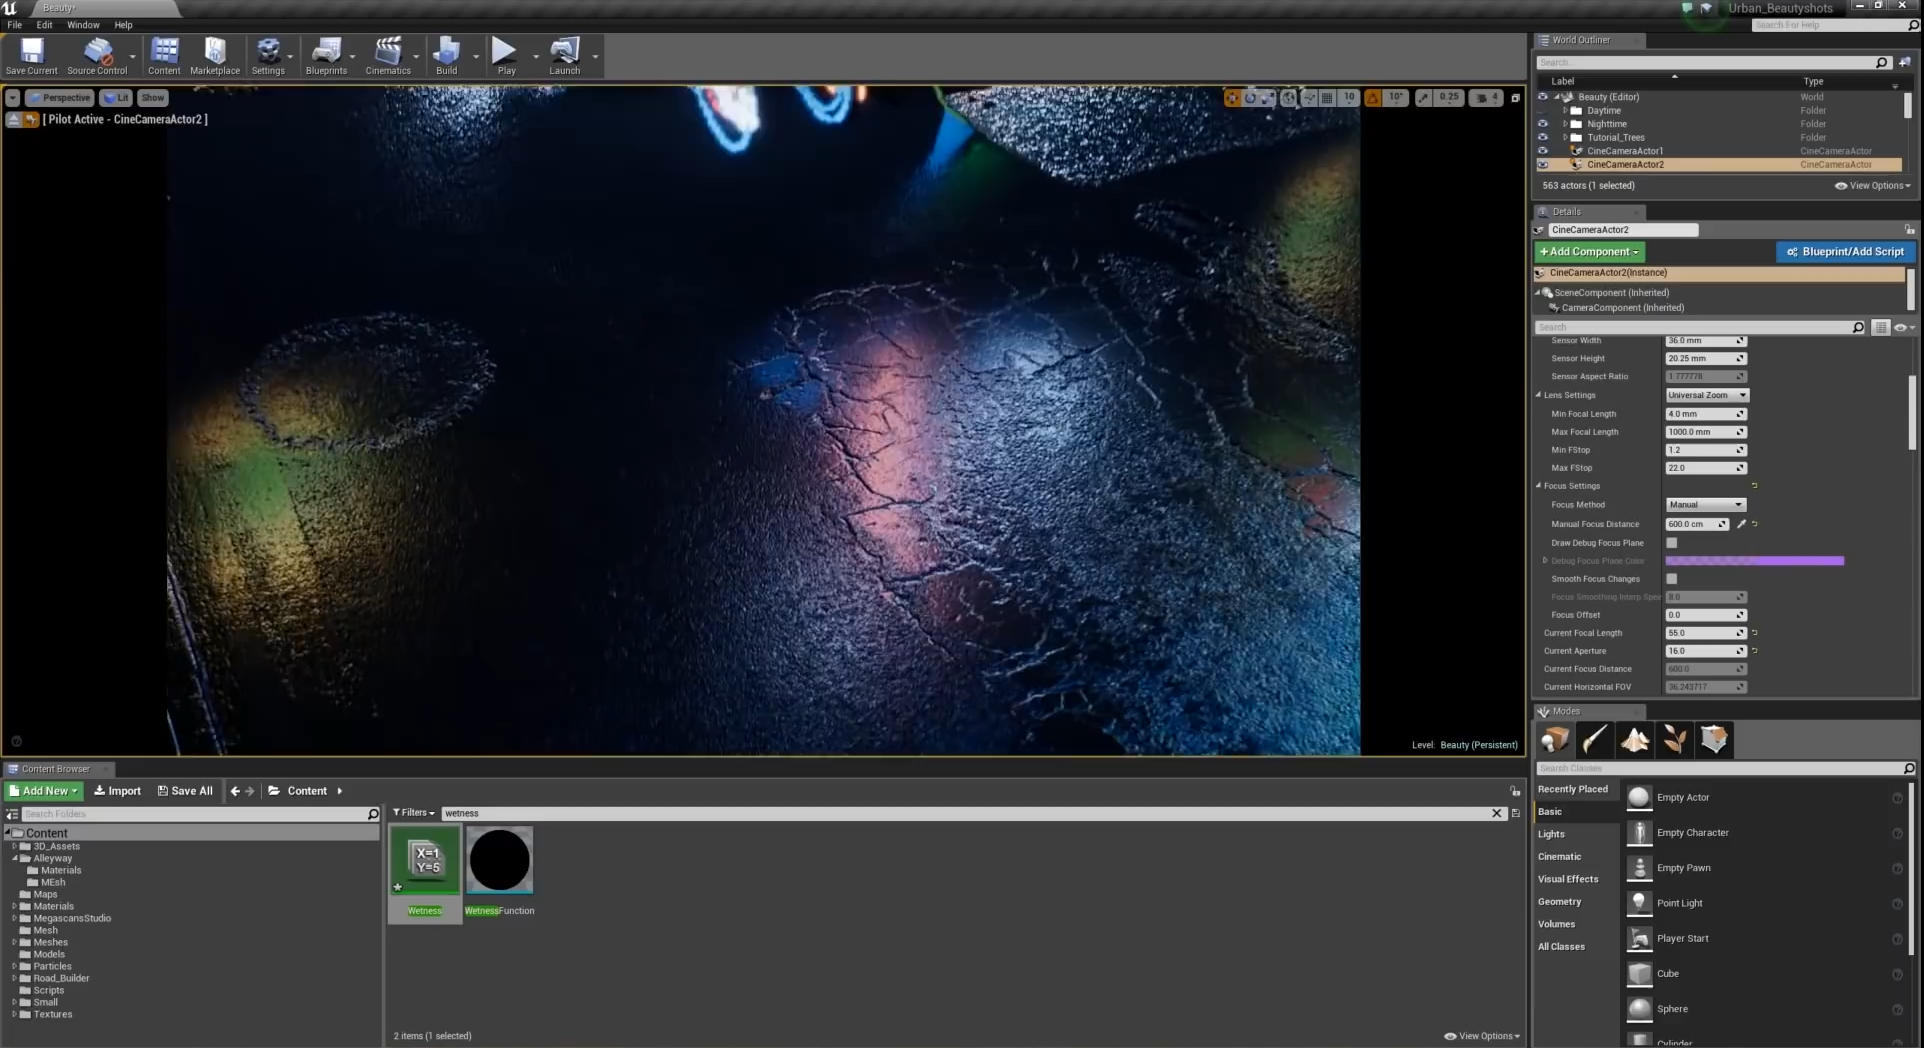Select the WetnessFunction asset thumbnail
This screenshot has height=1048, width=1924.
pos(499,860)
